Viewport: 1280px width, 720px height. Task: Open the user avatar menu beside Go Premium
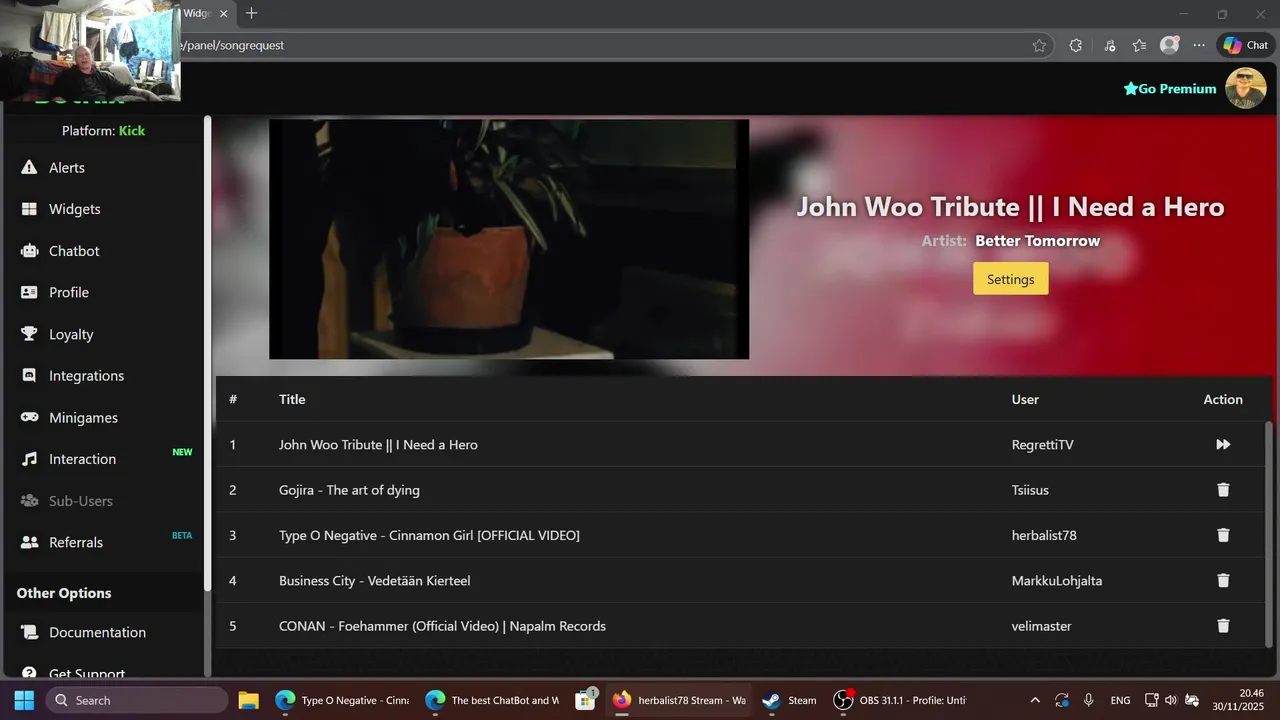[1246, 88]
